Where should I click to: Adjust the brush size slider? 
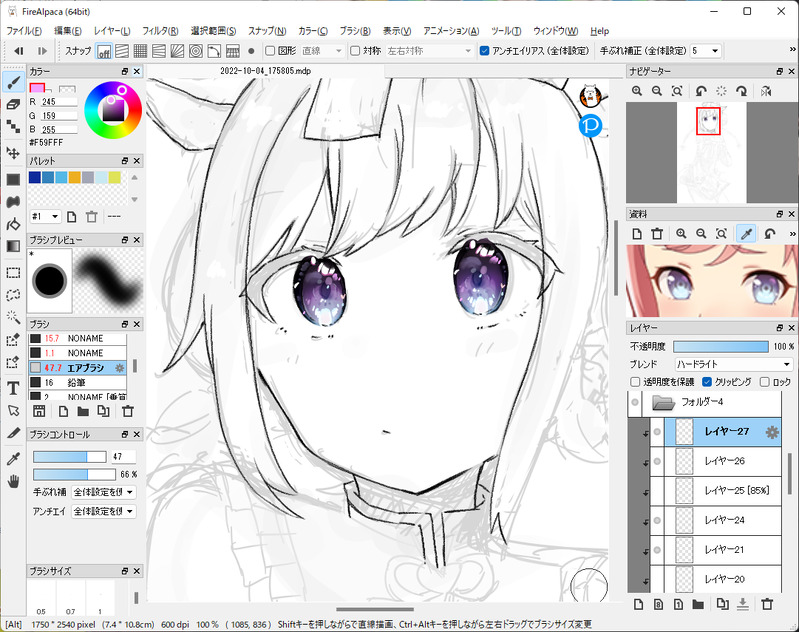[x=70, y=457]
